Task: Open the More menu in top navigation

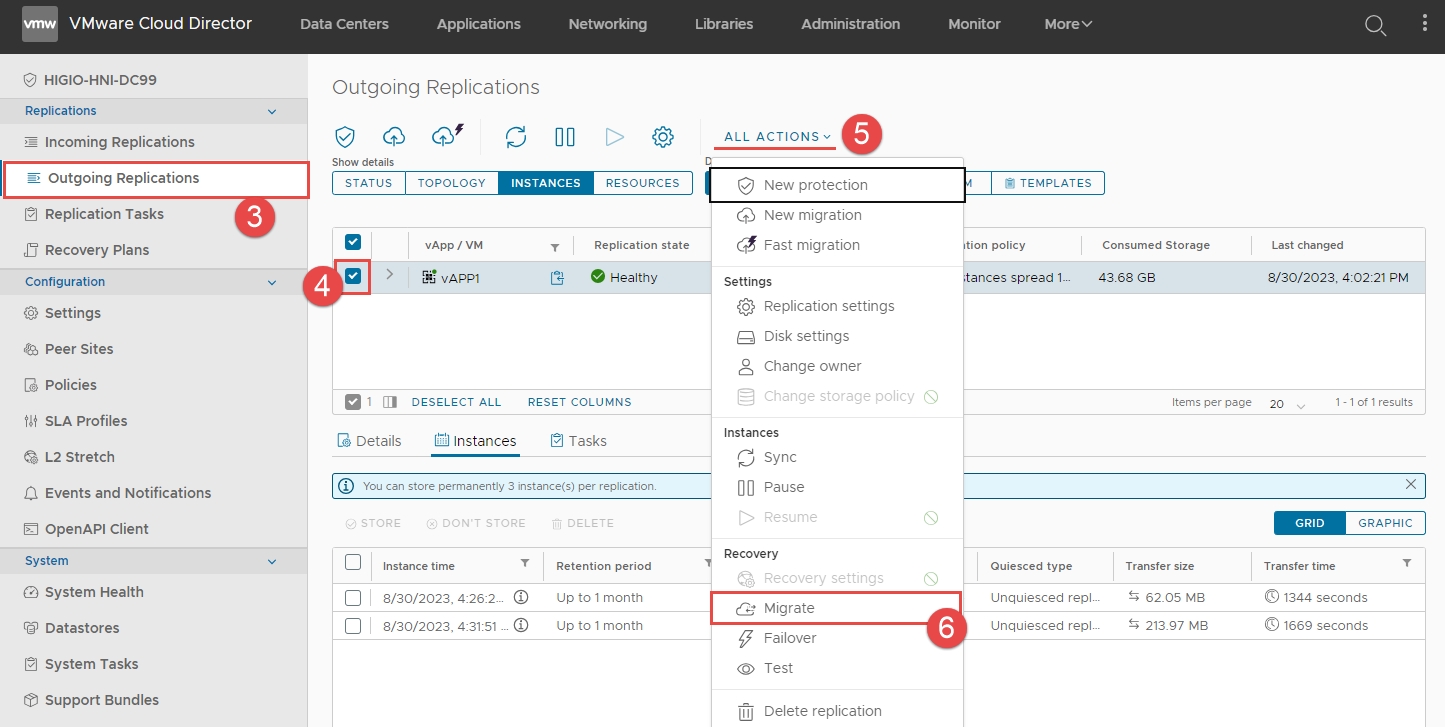Action: click(x=1068, y=24)
